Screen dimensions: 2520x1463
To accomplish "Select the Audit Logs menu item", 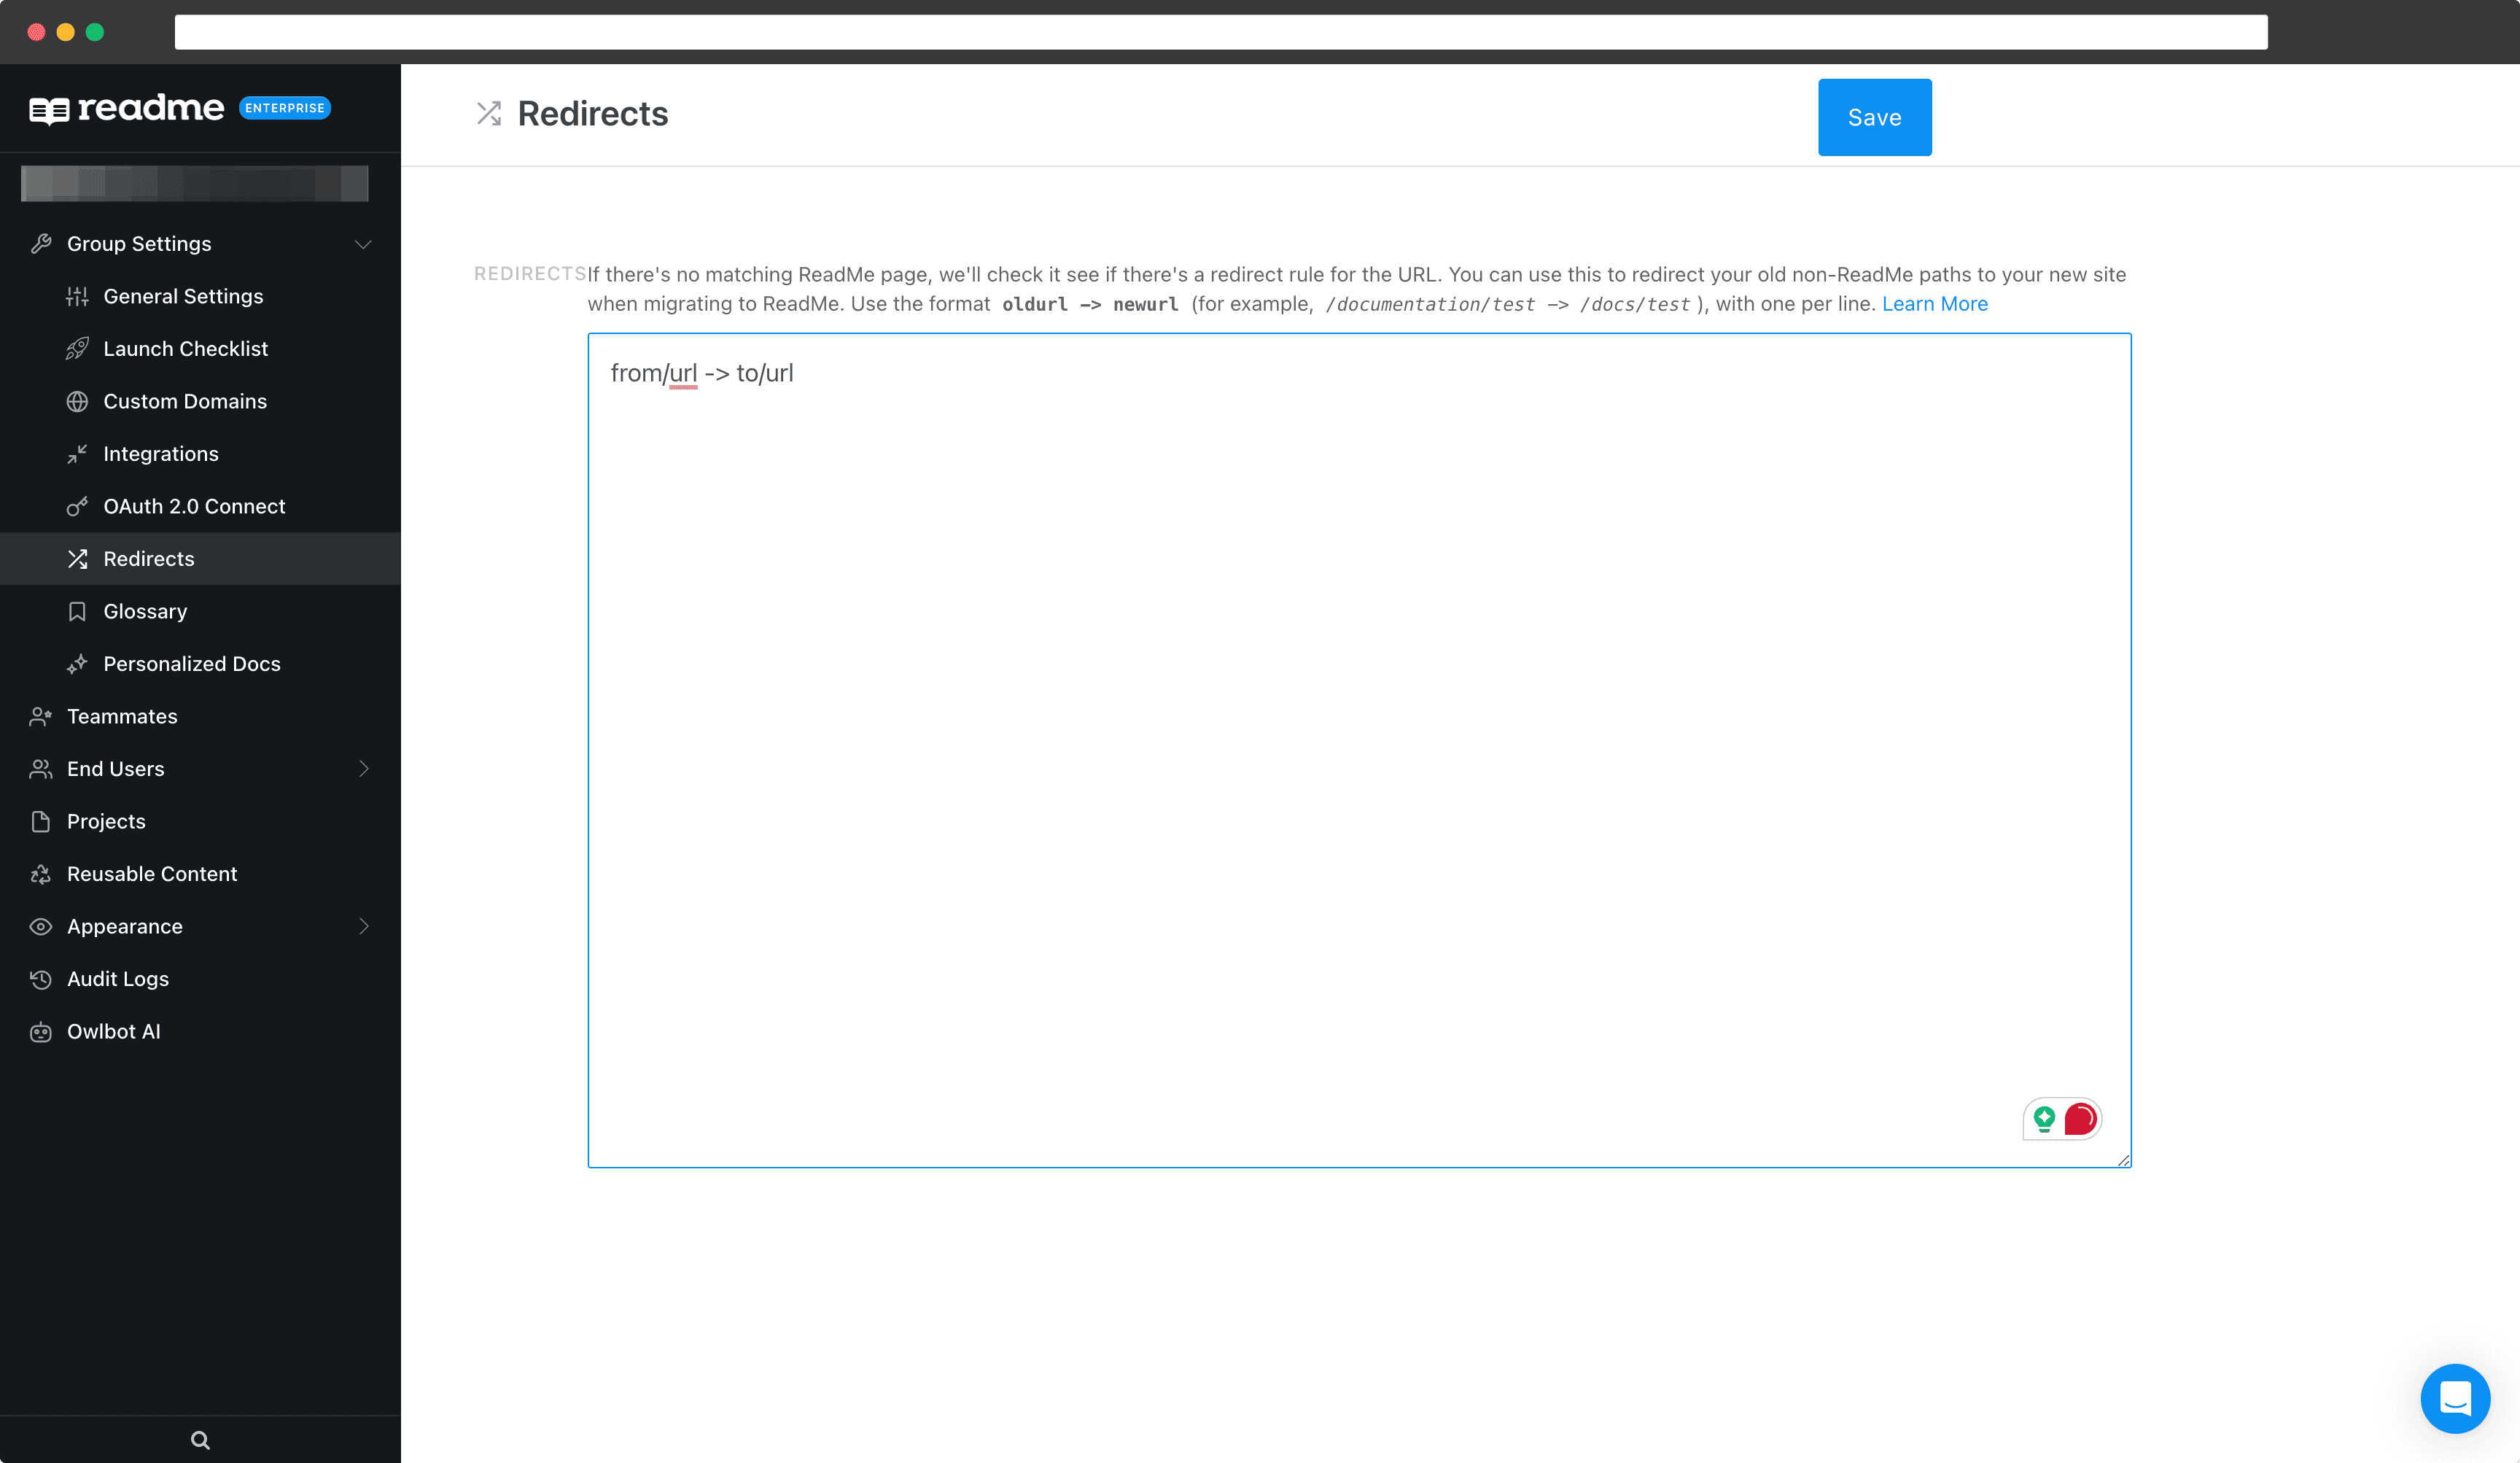I will pyautogui.click(x=117, y=977).
